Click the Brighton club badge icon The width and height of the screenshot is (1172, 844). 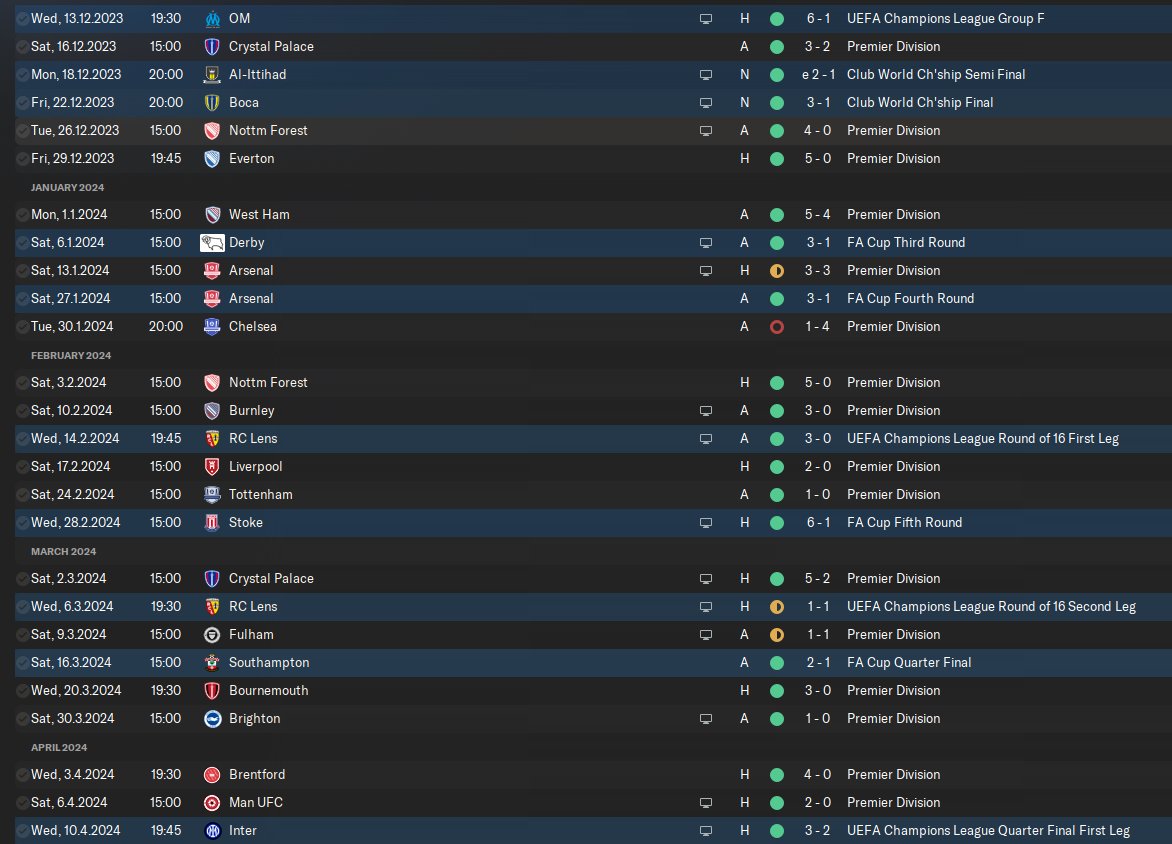click(x=212, y=719)
